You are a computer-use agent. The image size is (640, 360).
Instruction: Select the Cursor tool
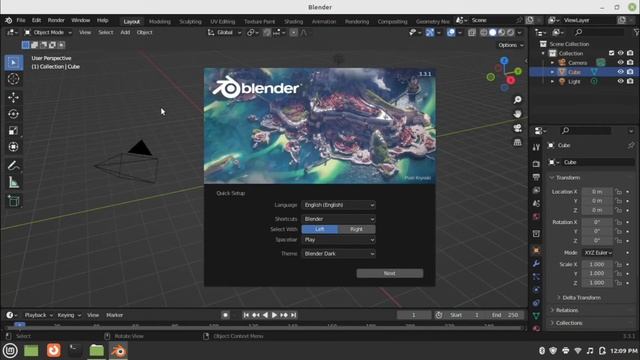click(x=13, y=79)
